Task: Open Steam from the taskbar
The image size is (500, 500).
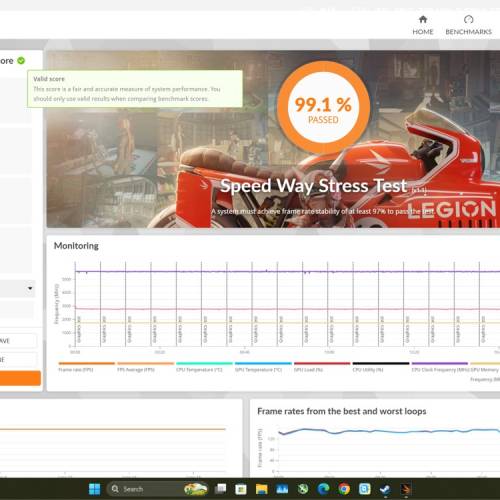Action: [x=385, y=489]
